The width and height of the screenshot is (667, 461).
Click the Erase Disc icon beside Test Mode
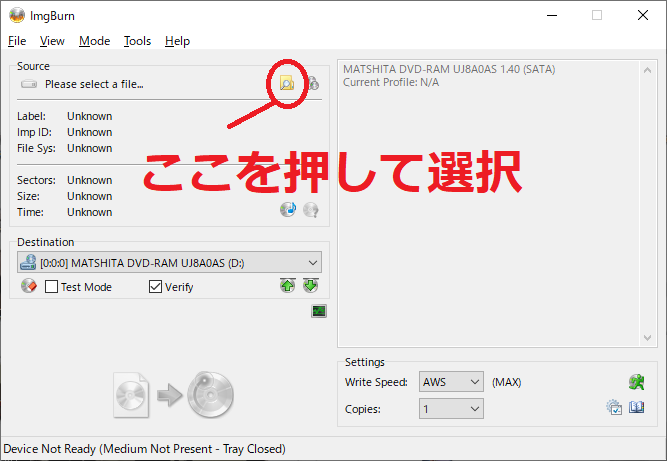click(x=29, y=286)
